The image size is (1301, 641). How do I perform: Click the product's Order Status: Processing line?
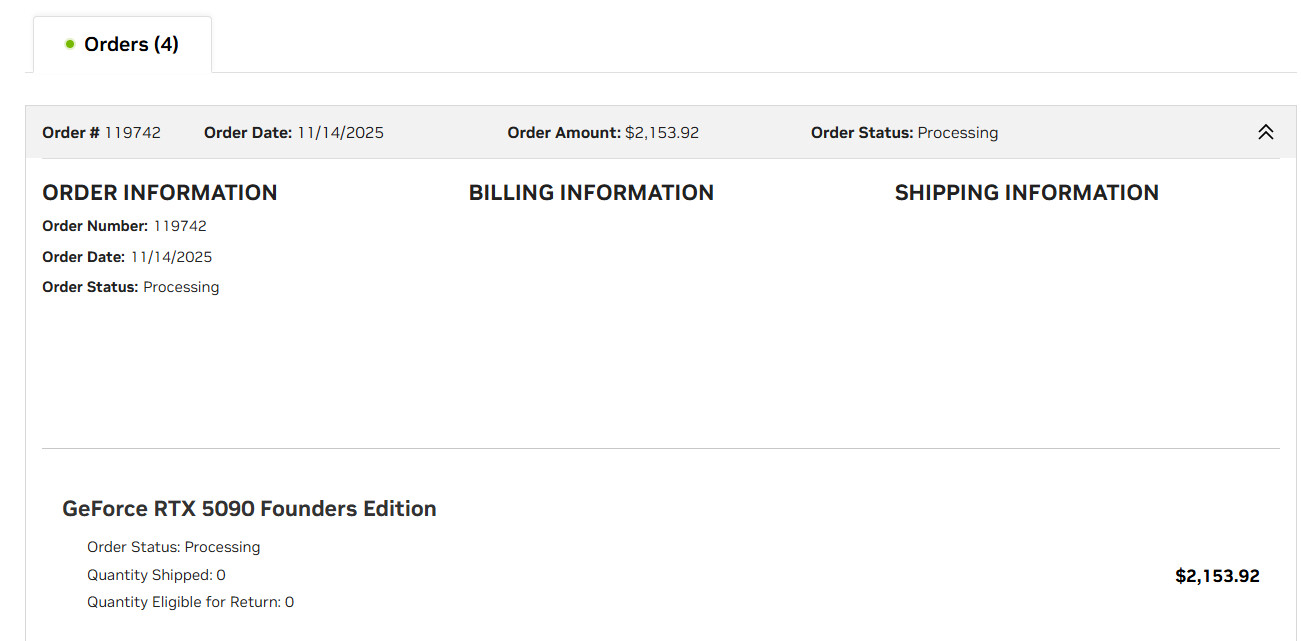(x=173, y=547)
